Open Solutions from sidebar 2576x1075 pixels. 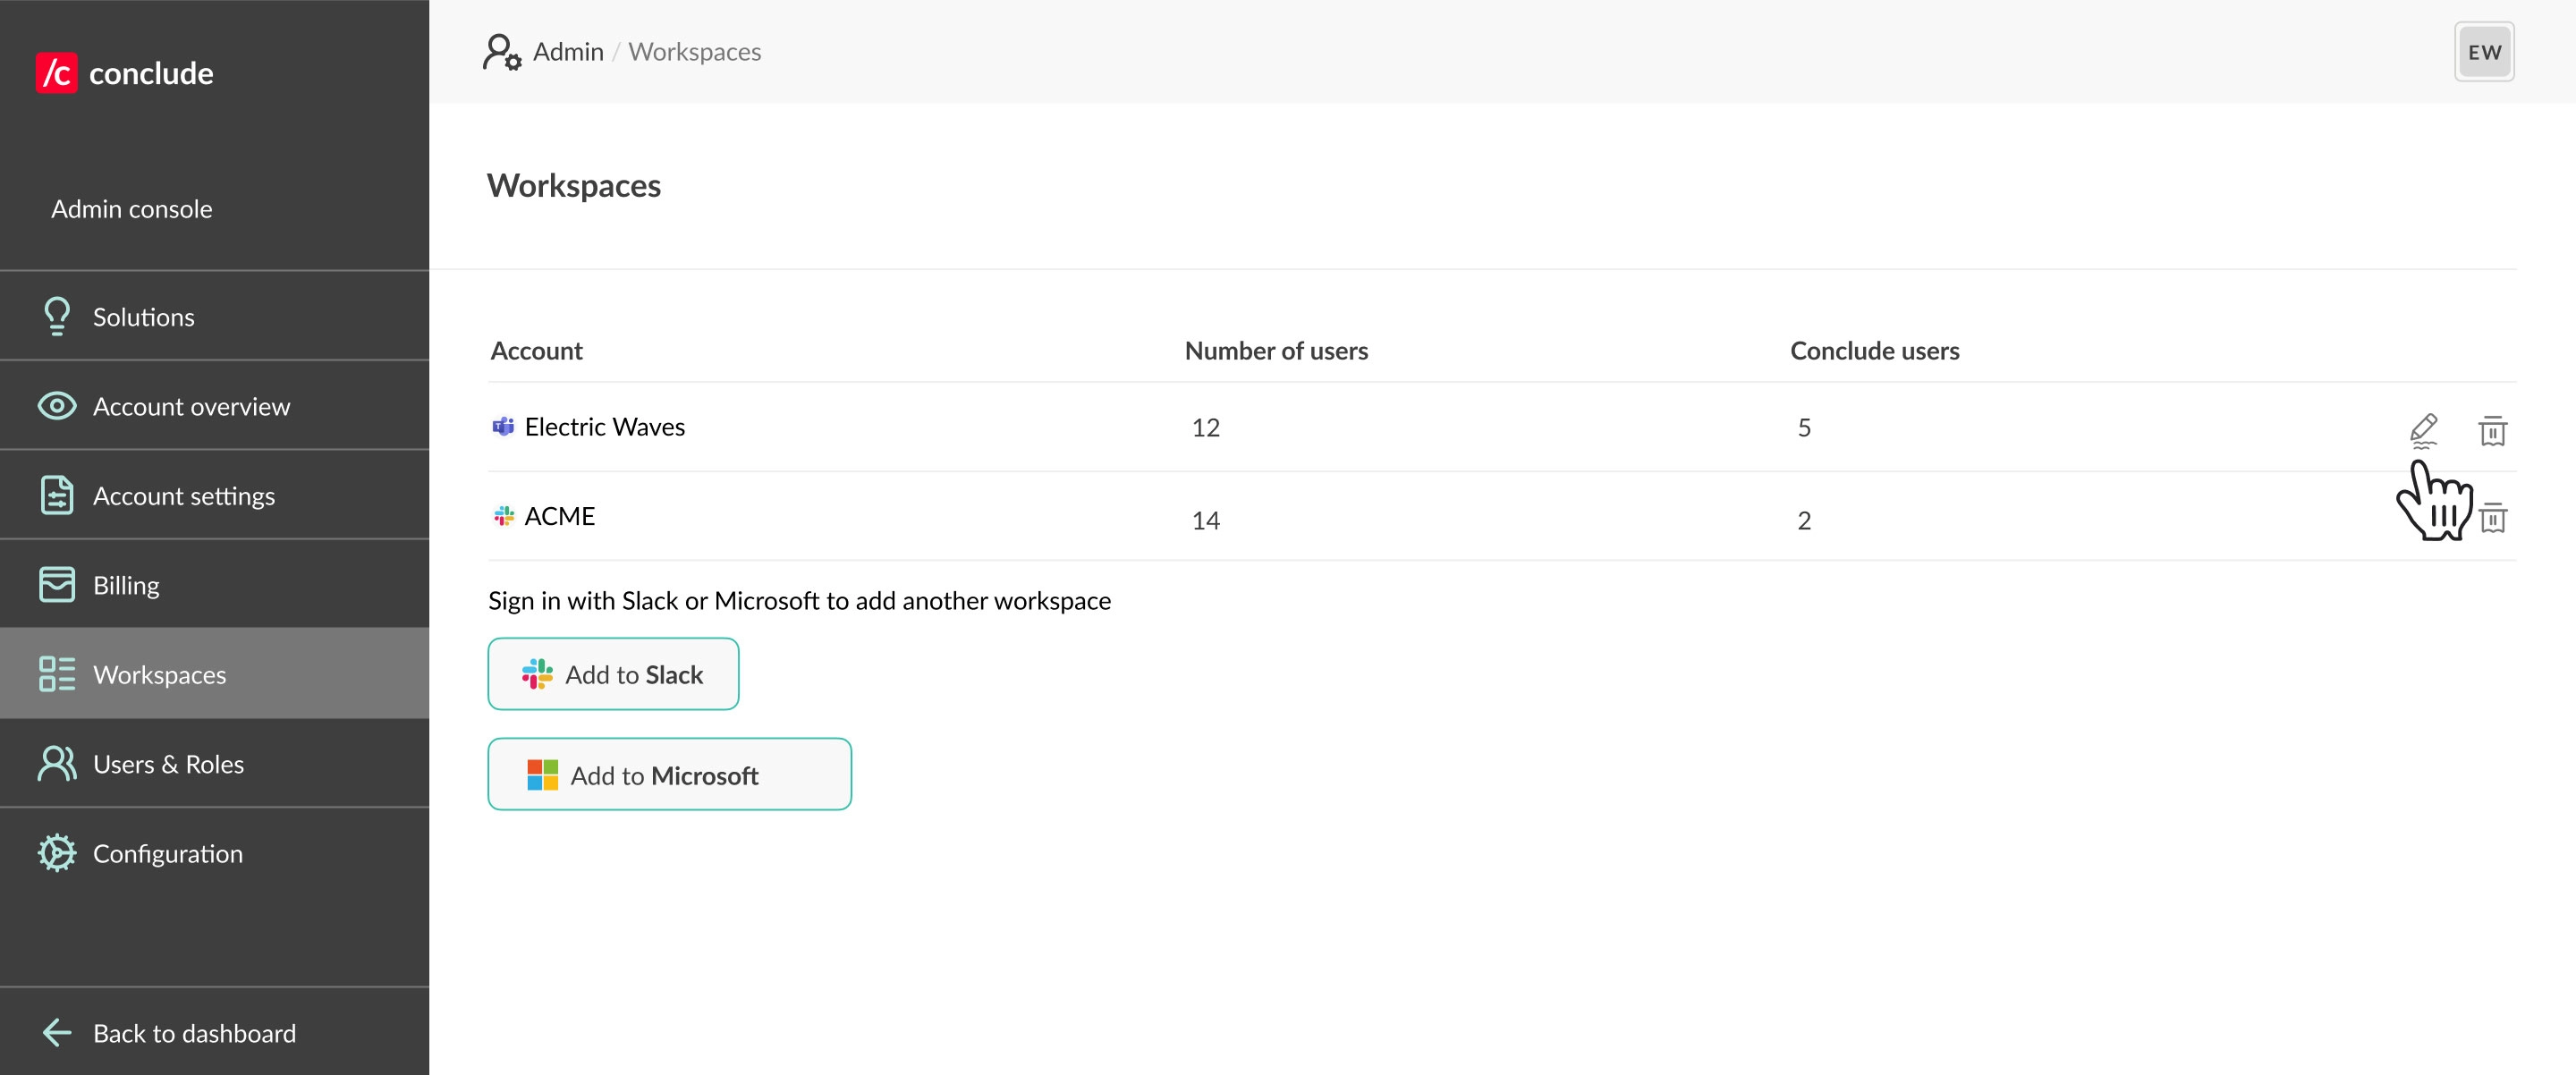[x=143, y=317]
